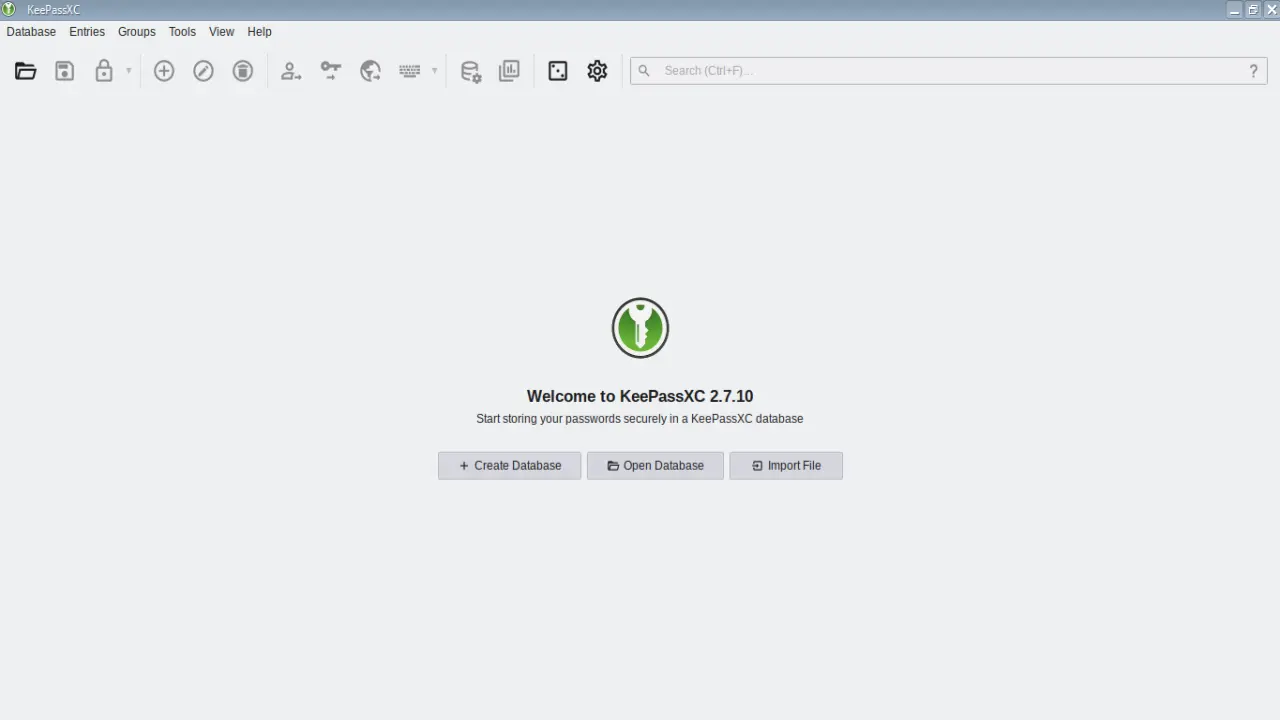This screenshot has width=1280, height=720.
Task: Open Database Reports toolbar icon
Action: (x=509, y=71)
